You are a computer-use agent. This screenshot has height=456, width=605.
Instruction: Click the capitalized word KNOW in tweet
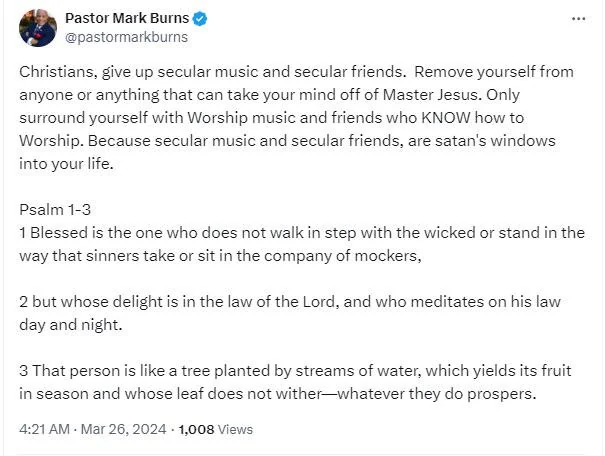tap(446, 118)
